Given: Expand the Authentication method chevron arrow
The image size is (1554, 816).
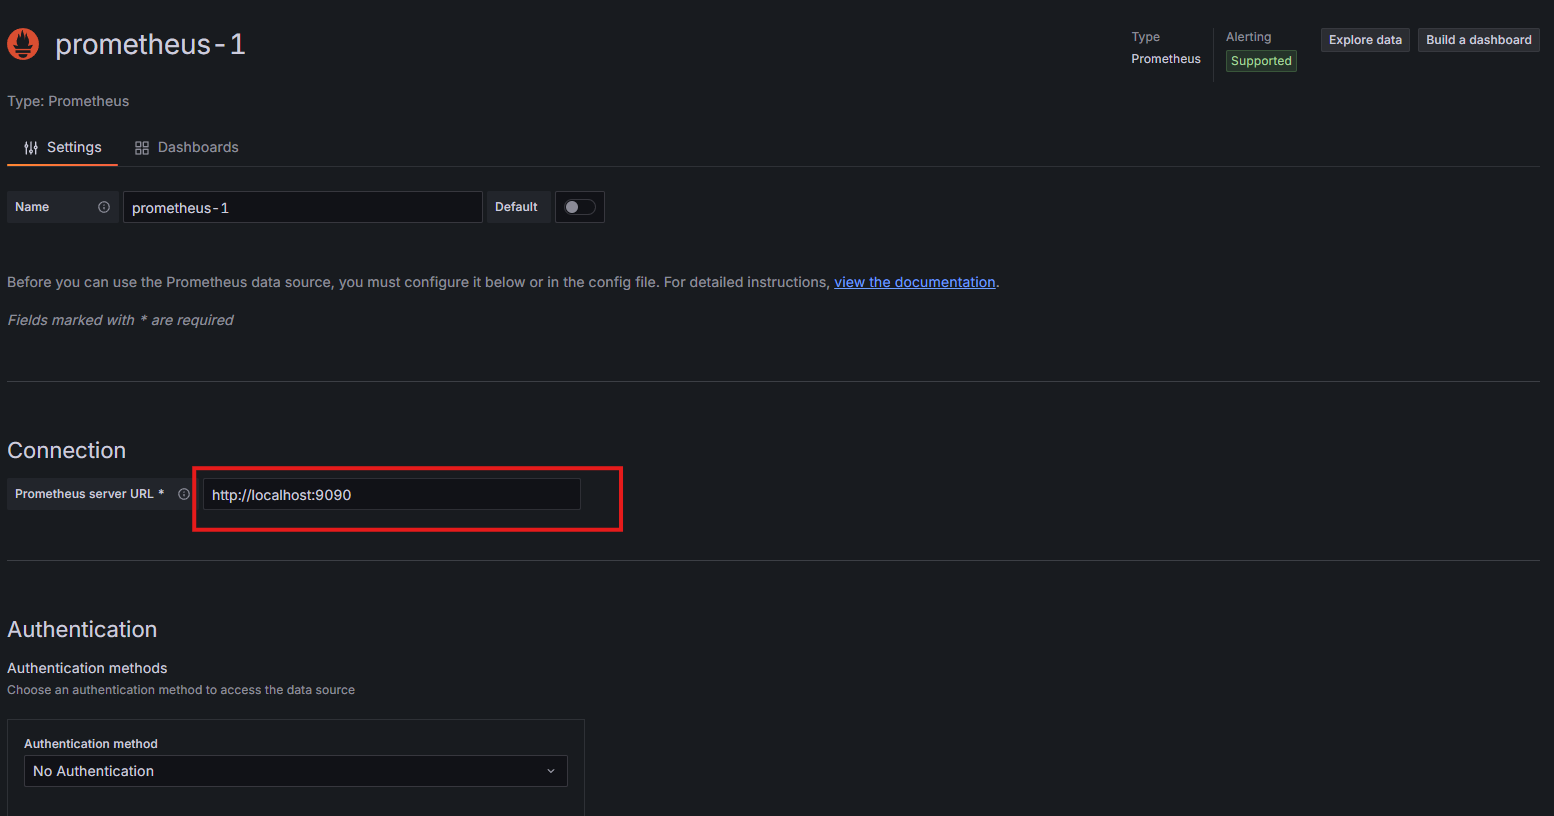Looking at the screenshot, I should [x=551, y=771].
